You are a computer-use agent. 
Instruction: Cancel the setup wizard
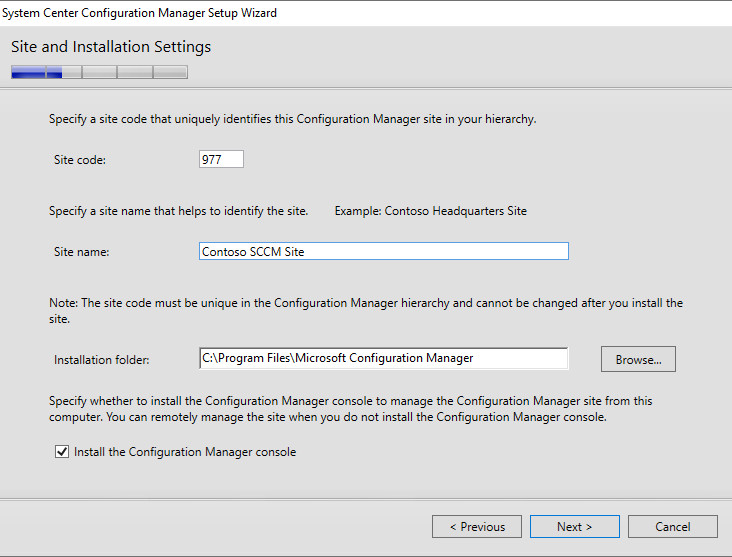673,527
